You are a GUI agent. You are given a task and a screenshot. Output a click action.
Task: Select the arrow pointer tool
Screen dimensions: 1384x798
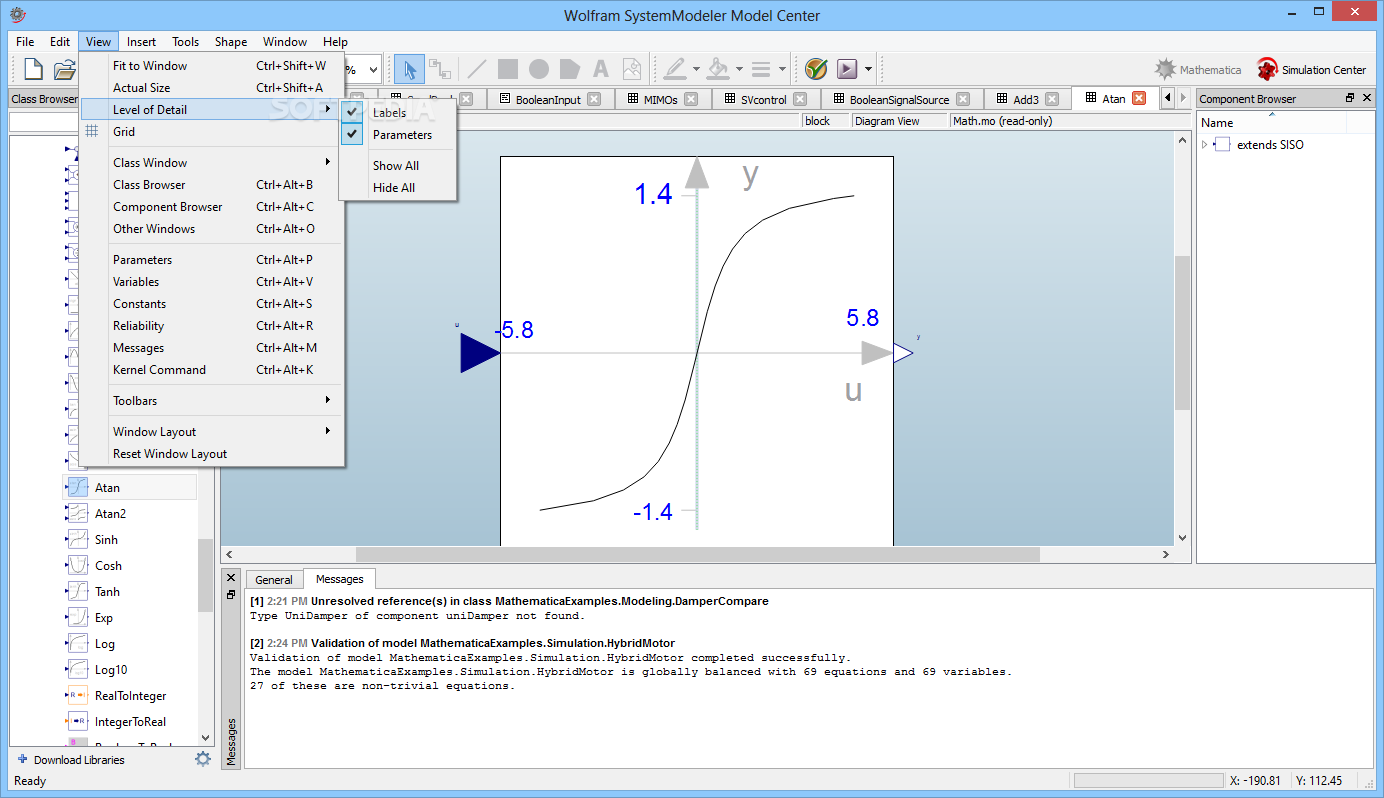[x=409, y=69]
